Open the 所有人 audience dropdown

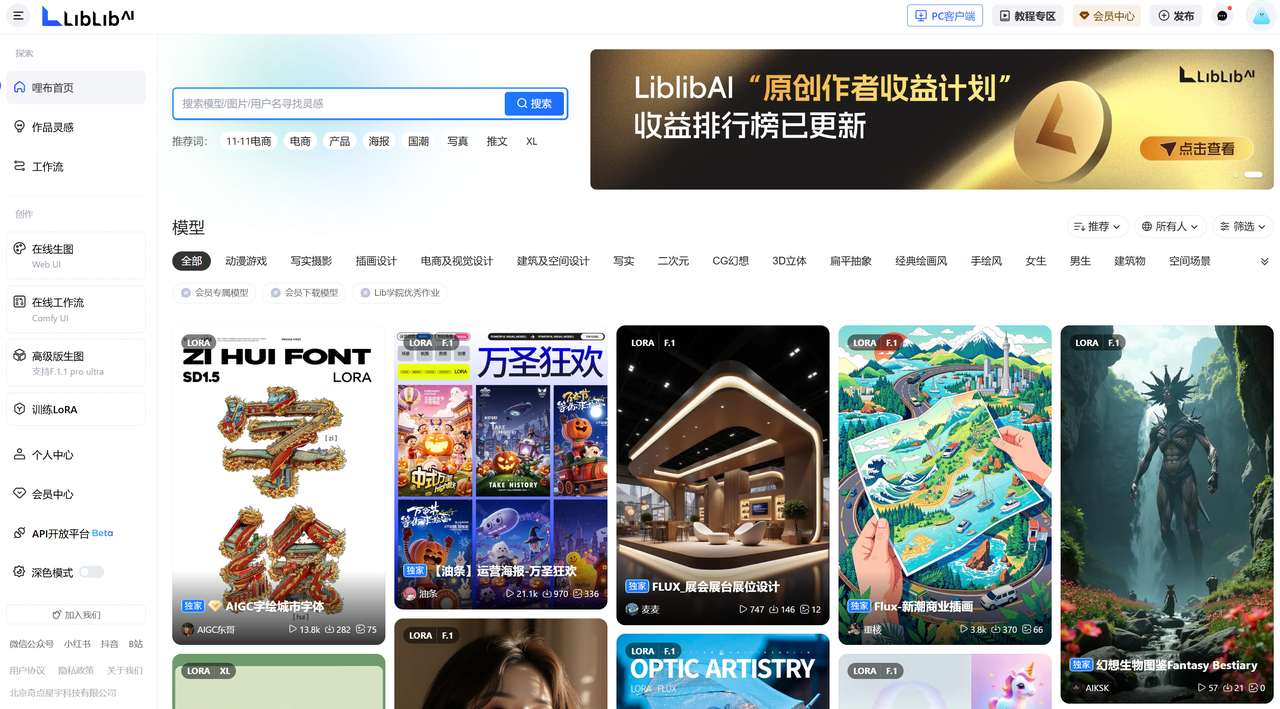(x=1170, y=227)
